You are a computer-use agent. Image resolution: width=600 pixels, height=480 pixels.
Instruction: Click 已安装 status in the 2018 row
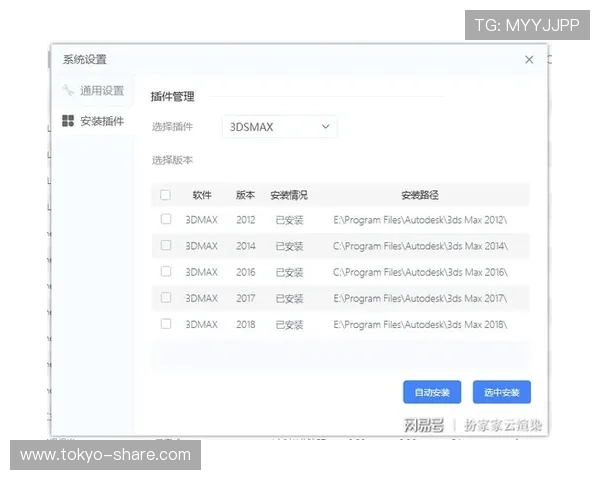tap(290, 325)
